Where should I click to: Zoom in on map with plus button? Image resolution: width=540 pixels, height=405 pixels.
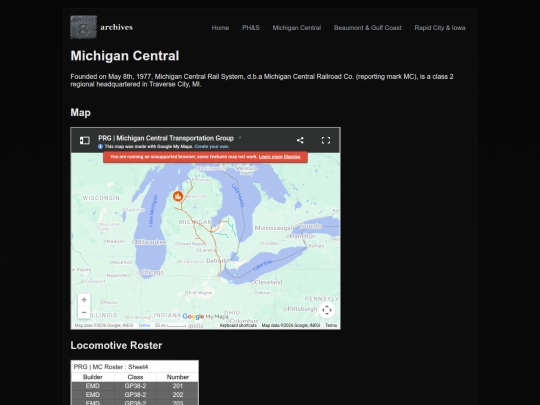84,300
